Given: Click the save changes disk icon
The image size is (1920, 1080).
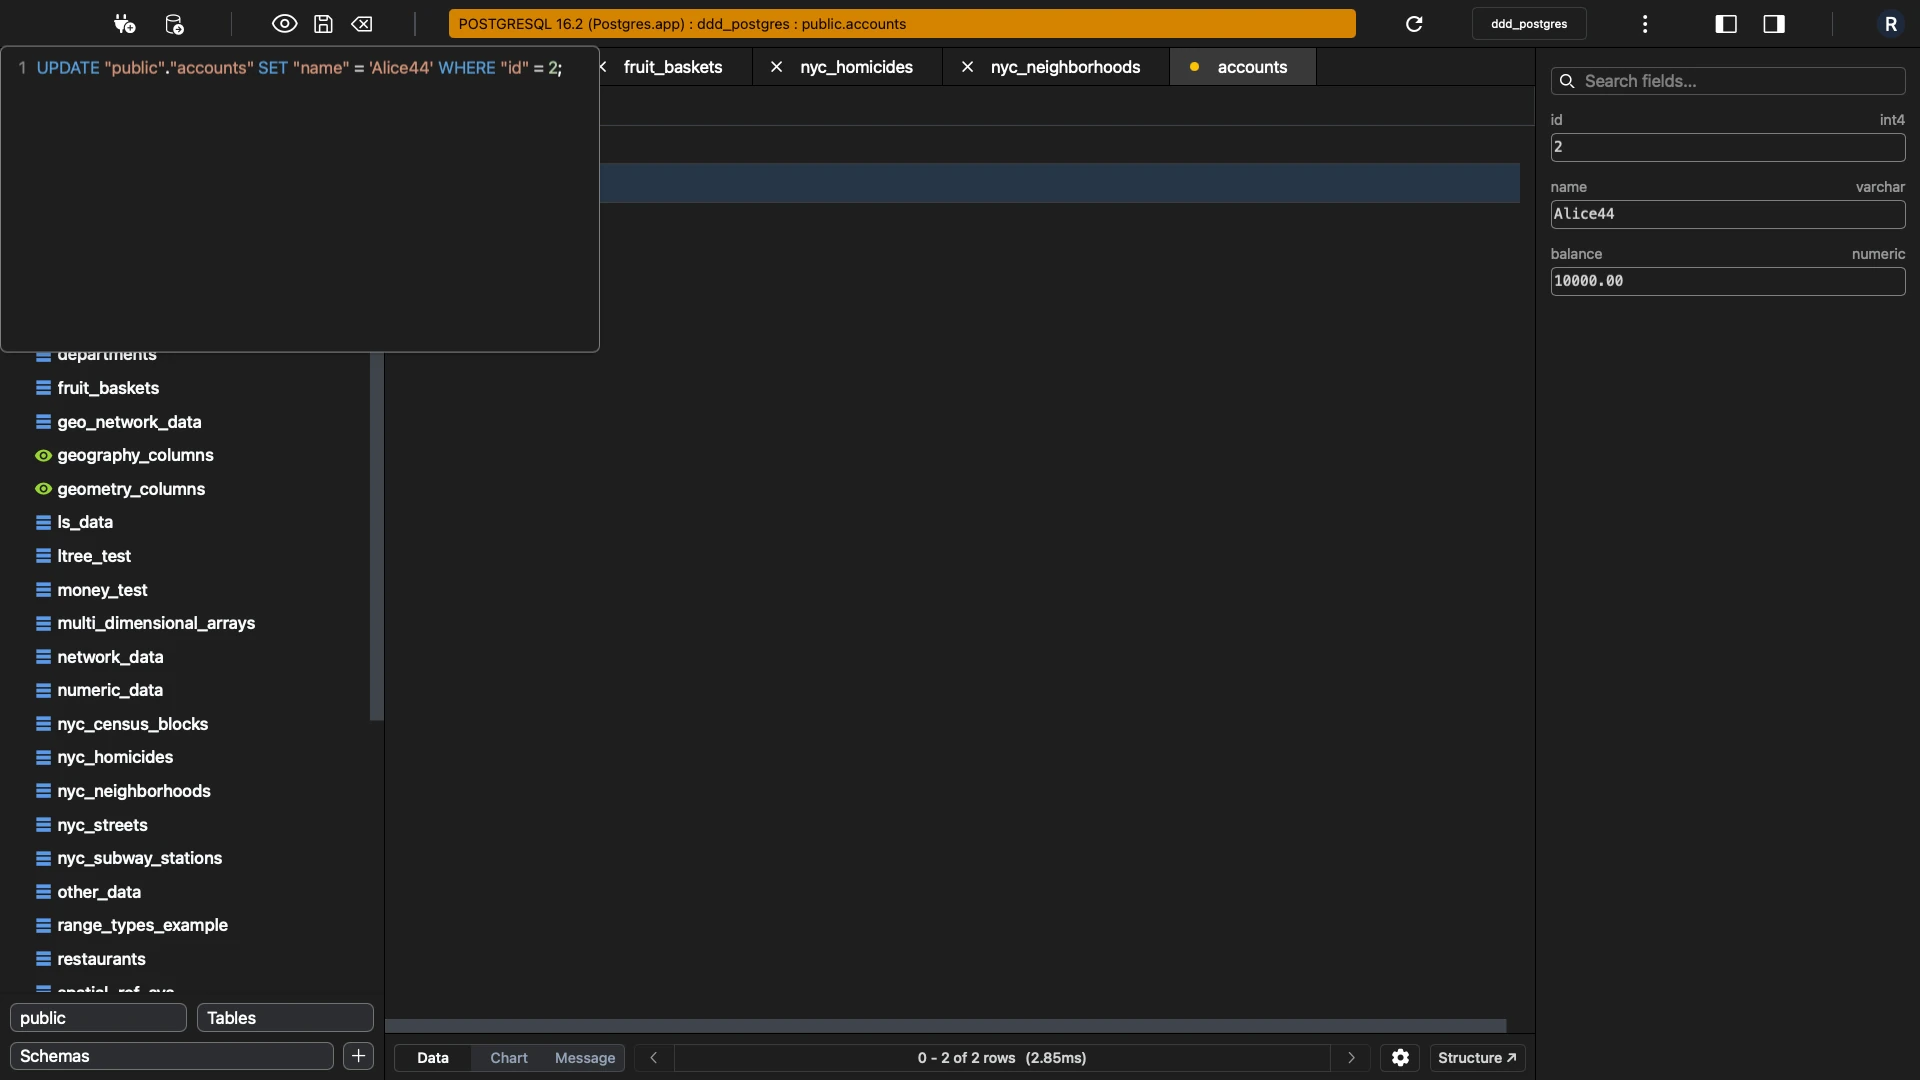Looking at the screenshot, I should pos(323,24).
